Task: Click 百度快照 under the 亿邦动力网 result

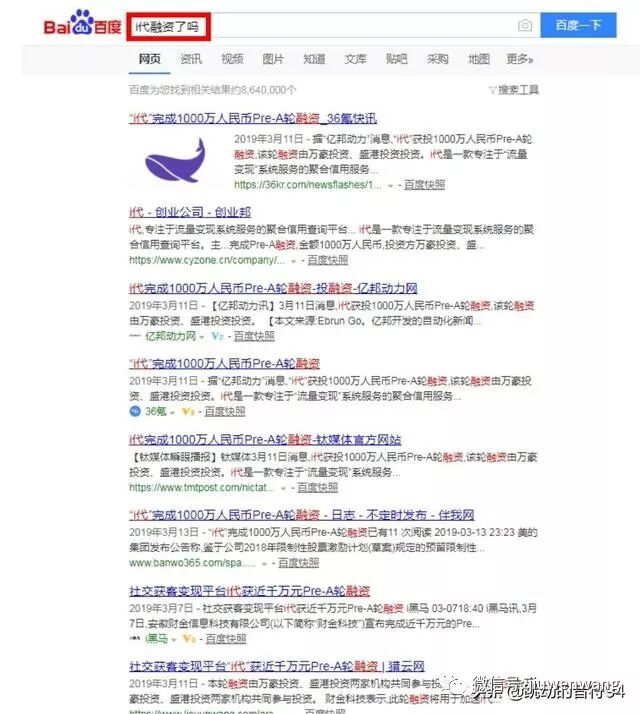Action: click(x=254, y=336)
